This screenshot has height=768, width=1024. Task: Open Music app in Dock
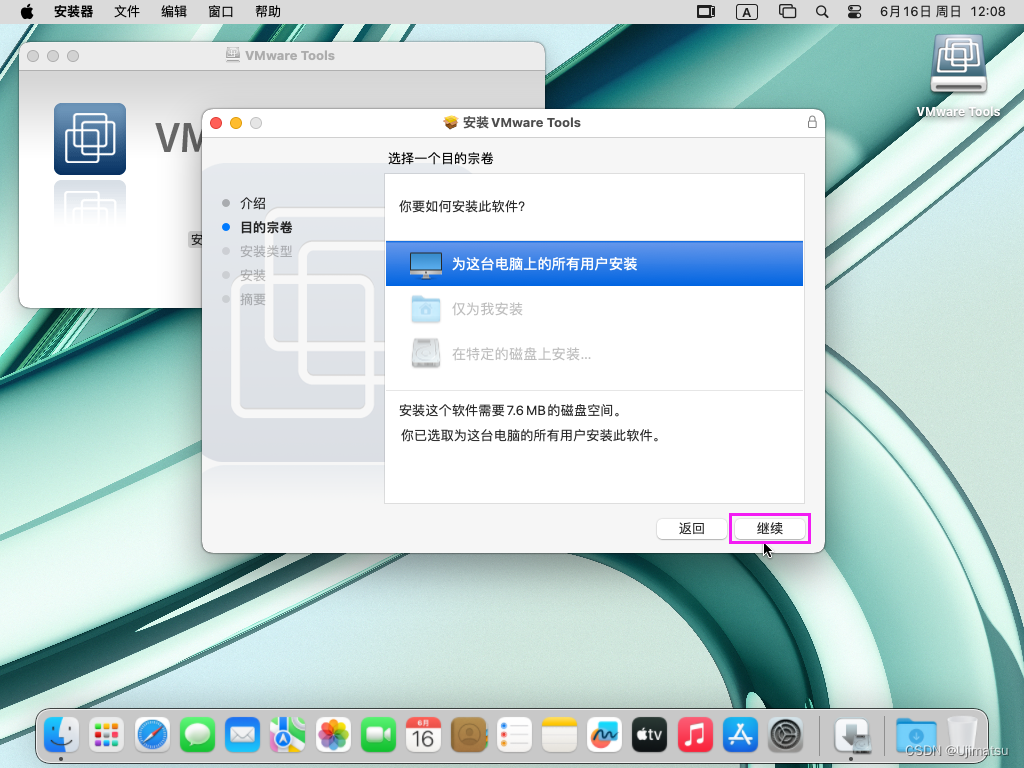point(695,735)
